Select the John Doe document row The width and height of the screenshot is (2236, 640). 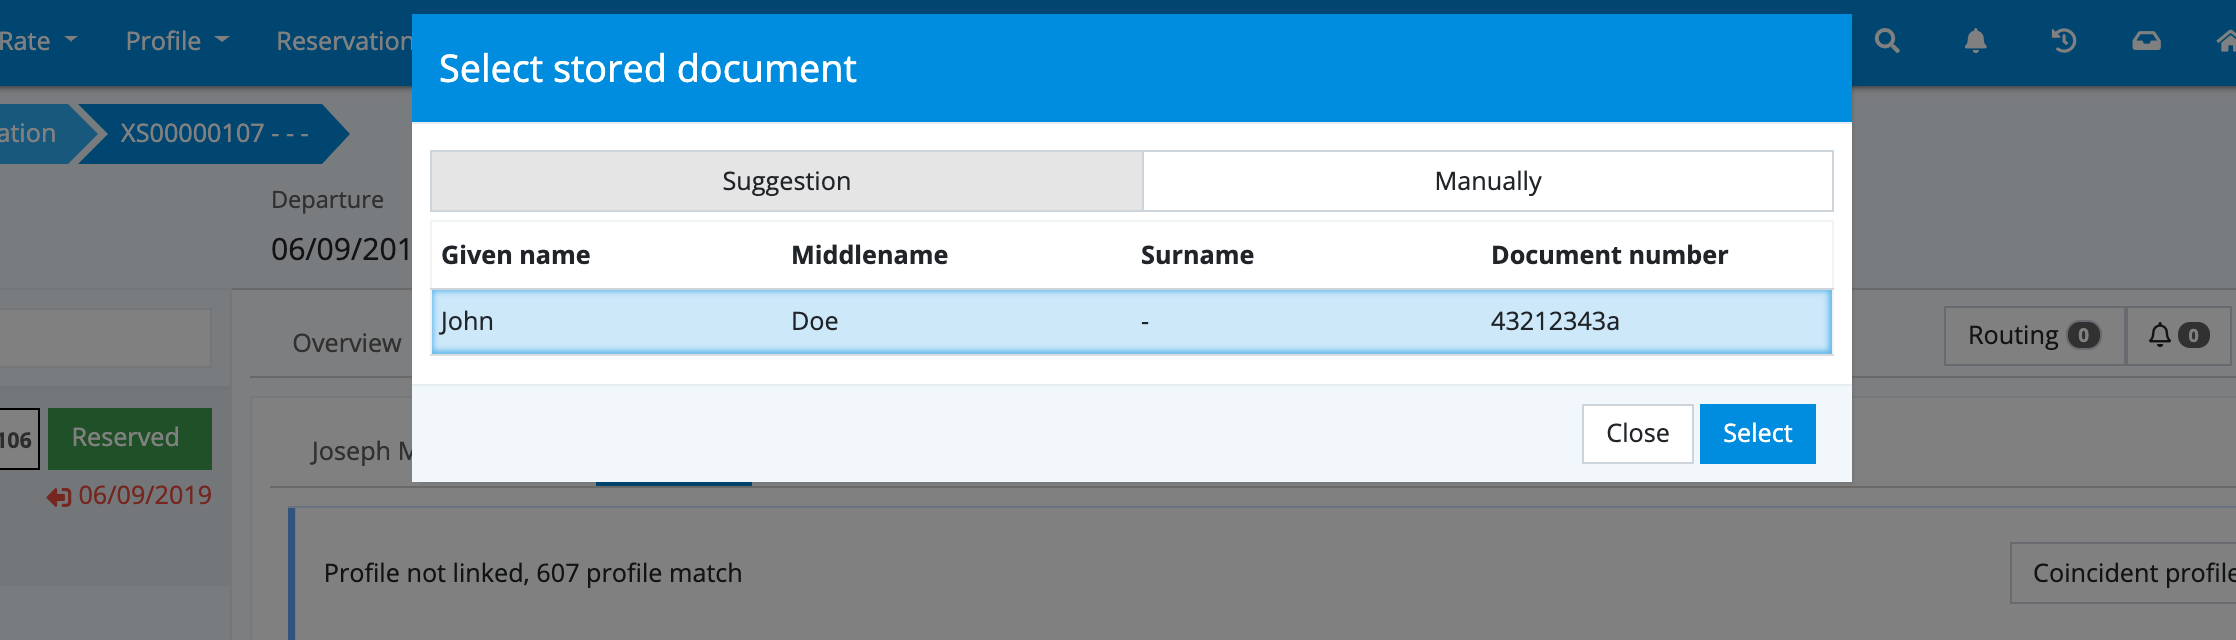click(1130, 322)
